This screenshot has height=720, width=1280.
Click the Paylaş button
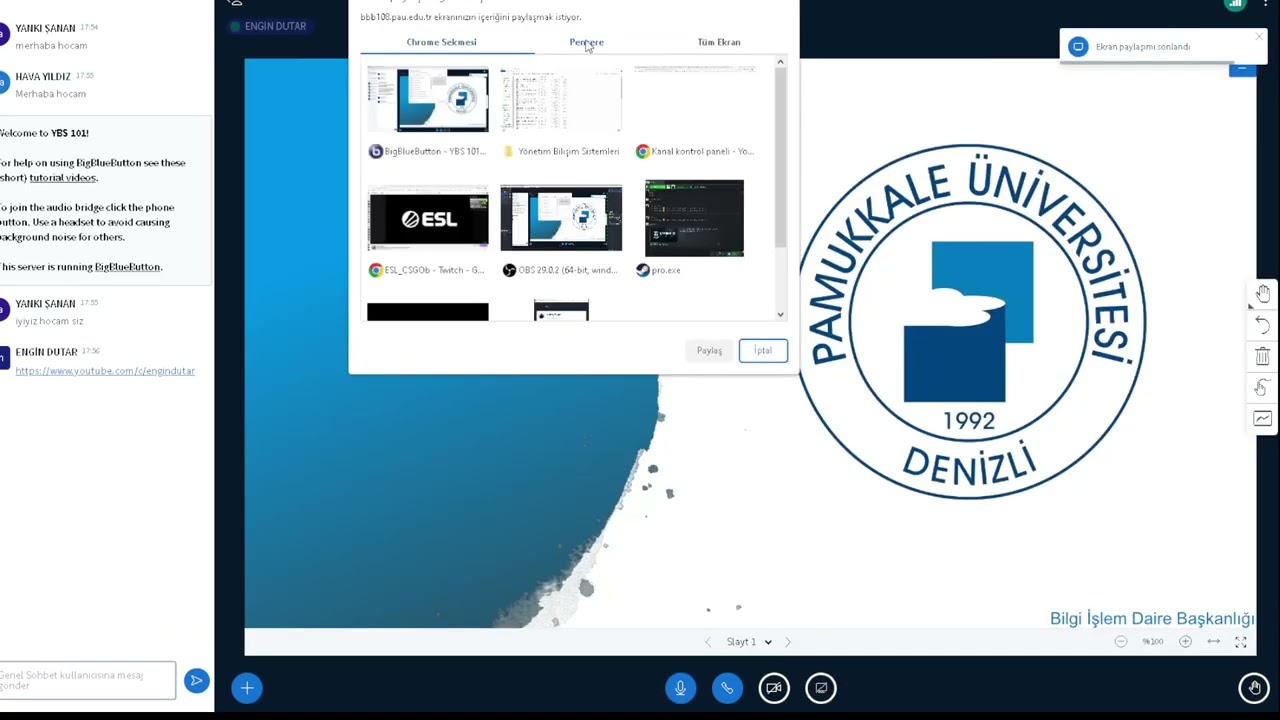709,351
